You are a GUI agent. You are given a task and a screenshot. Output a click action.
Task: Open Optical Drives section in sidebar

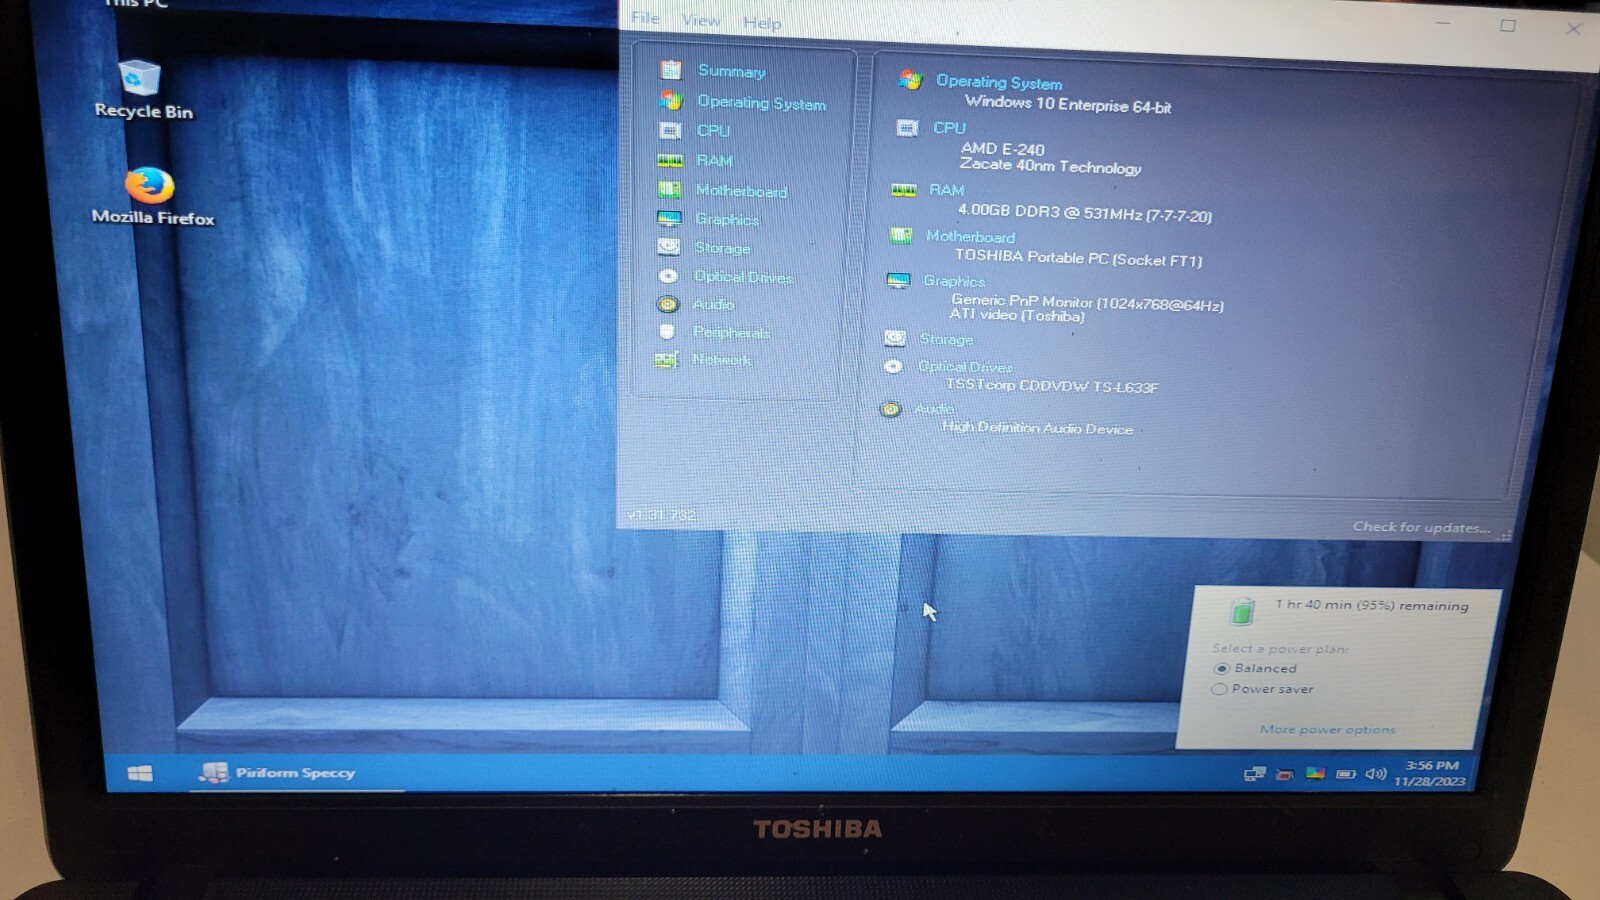[x=743, y=277]
